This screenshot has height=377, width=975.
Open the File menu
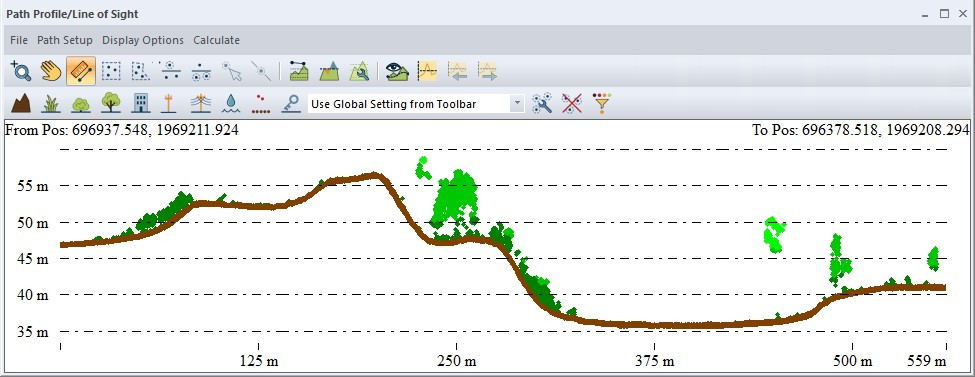[x=19, y=40]
